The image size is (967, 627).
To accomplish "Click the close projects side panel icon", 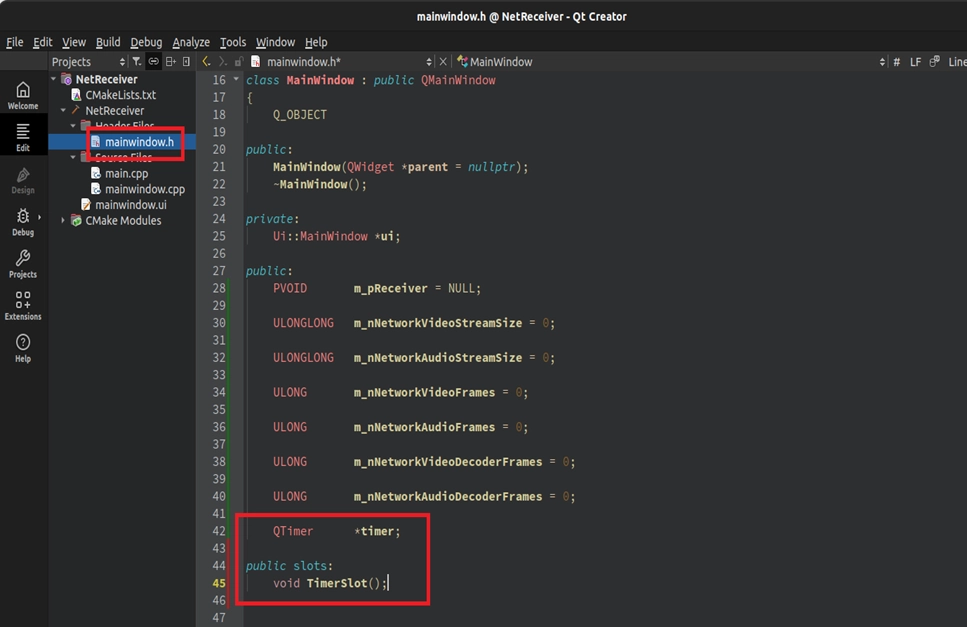I will 186,62.
